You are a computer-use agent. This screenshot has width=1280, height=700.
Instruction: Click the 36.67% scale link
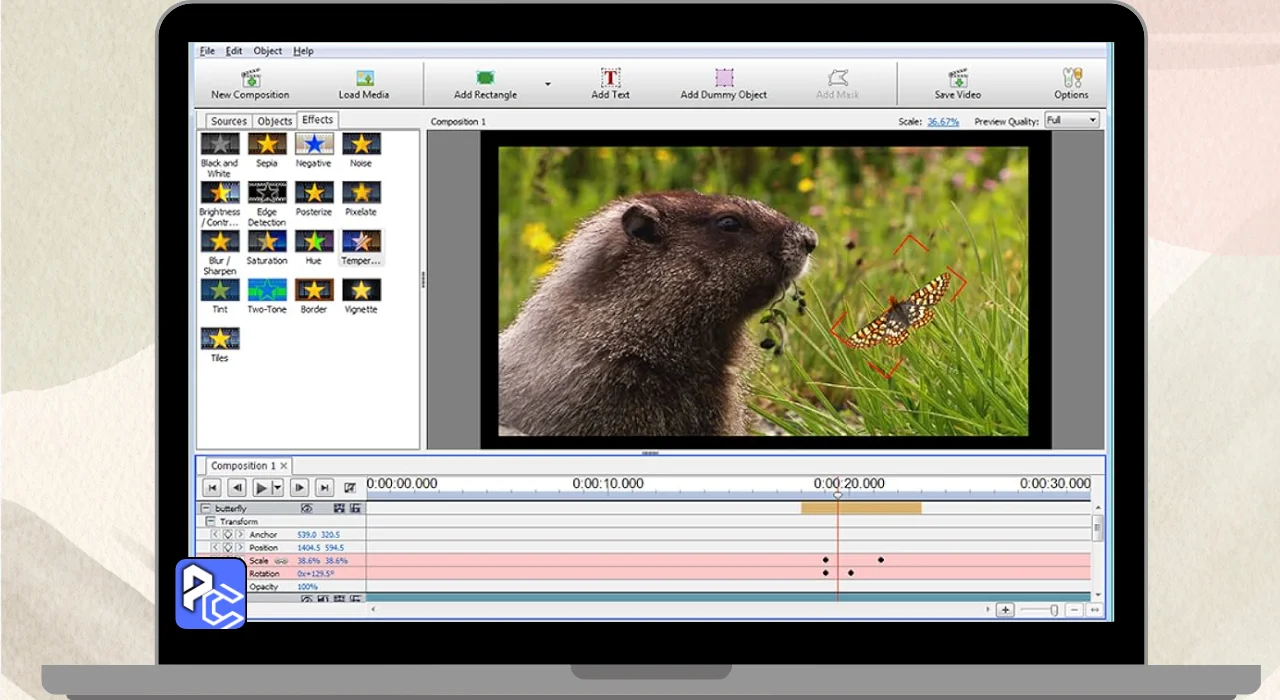pos(942,121)
